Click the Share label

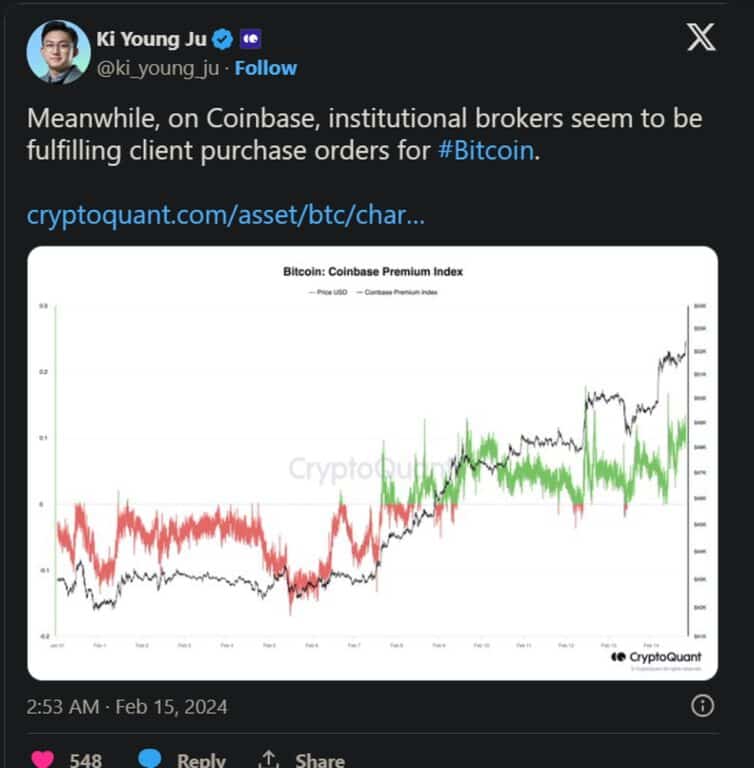pos(320,760)
